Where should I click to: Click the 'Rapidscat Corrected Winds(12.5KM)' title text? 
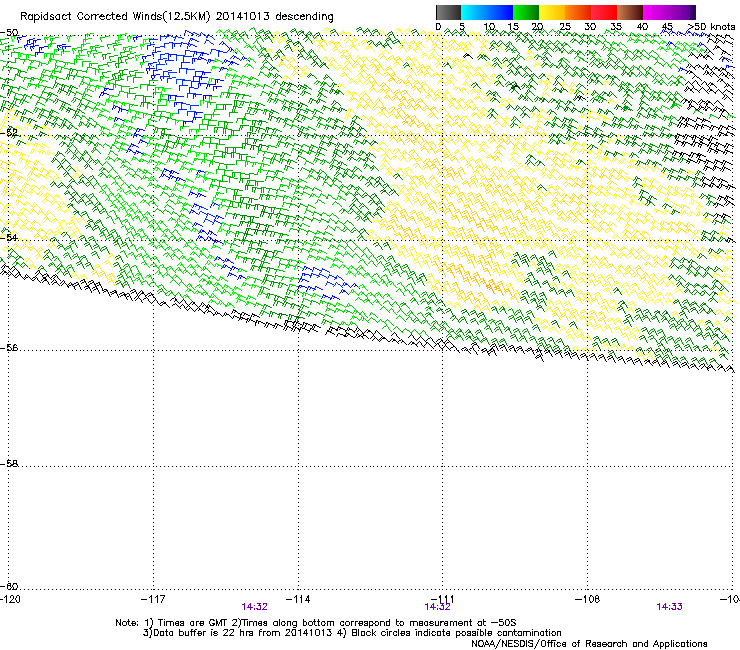click(115, 17)
